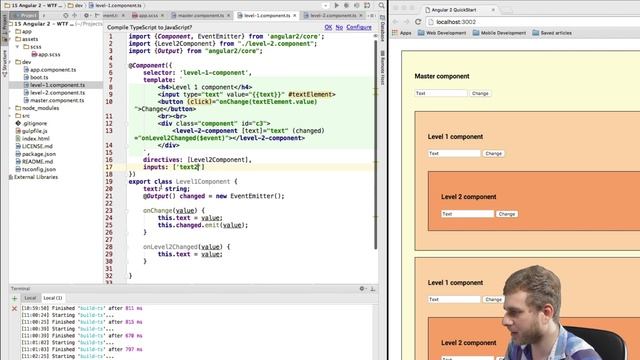
Task: Click dev breadcrumb in navigation bar
Action: click(x=76, y=5)
